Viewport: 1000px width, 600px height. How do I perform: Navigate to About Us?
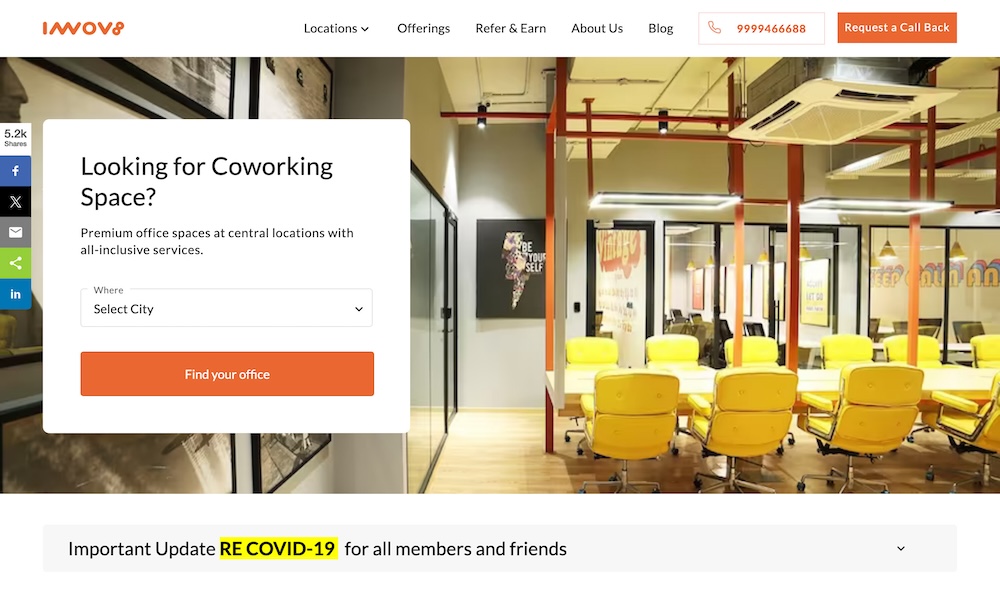[x=597, y=28]
